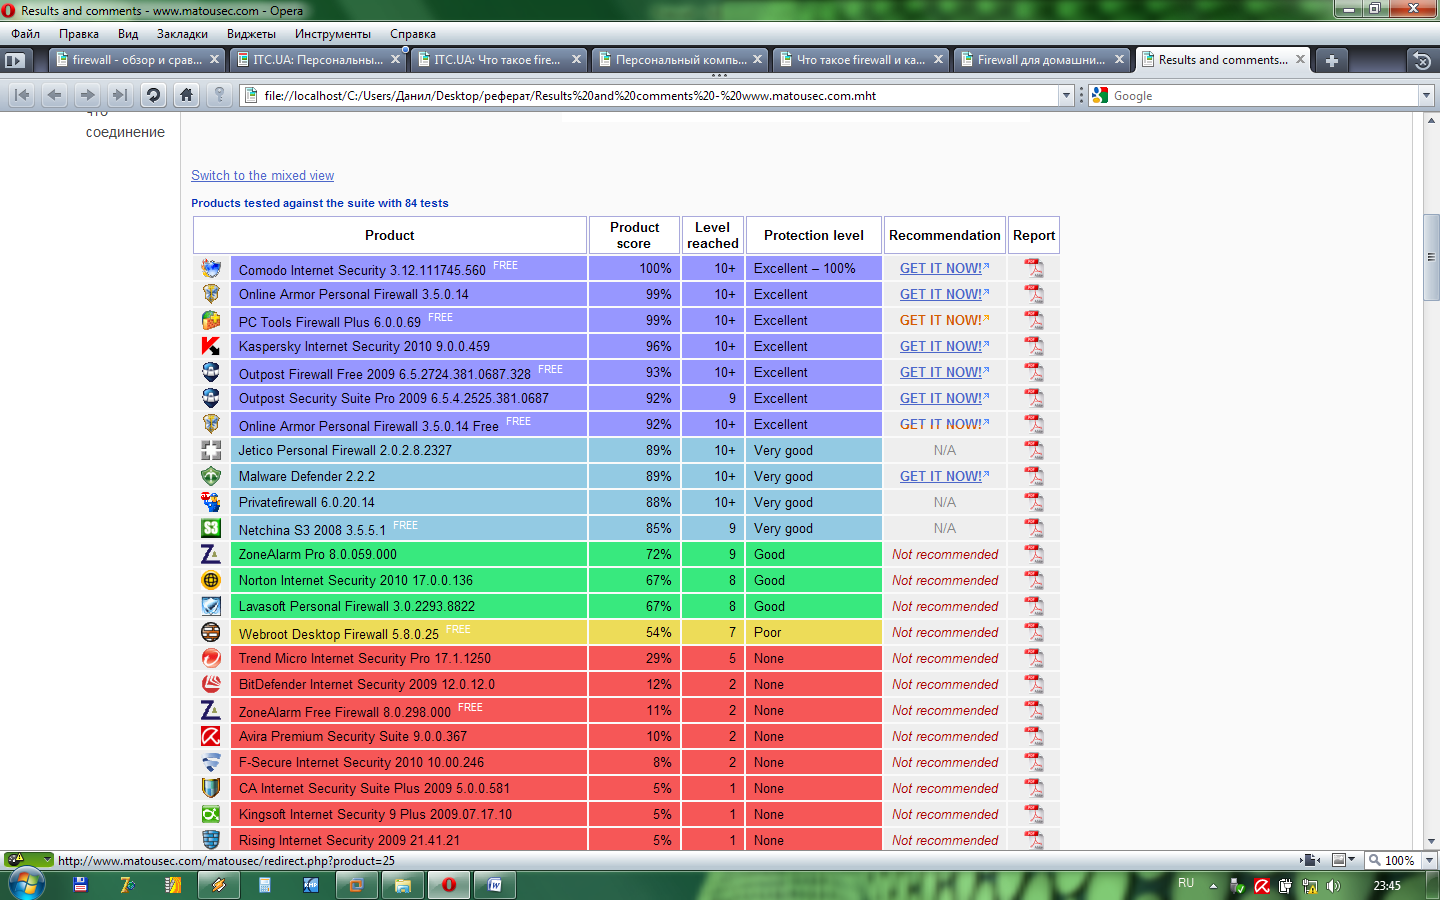Open the network tray icon with warning
This screenshot has height=900, width=1440.
click(x=1309, y=886)
